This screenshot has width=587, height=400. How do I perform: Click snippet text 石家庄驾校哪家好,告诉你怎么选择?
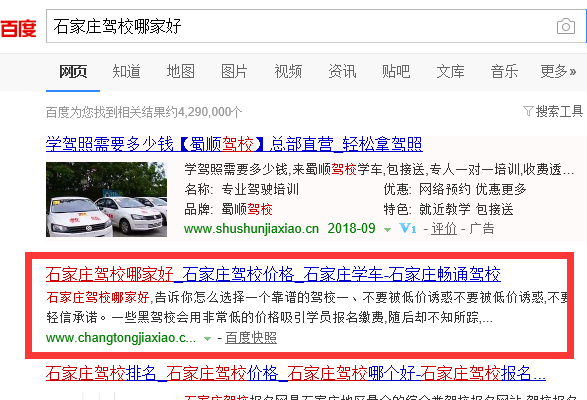(x=307, y=297)
